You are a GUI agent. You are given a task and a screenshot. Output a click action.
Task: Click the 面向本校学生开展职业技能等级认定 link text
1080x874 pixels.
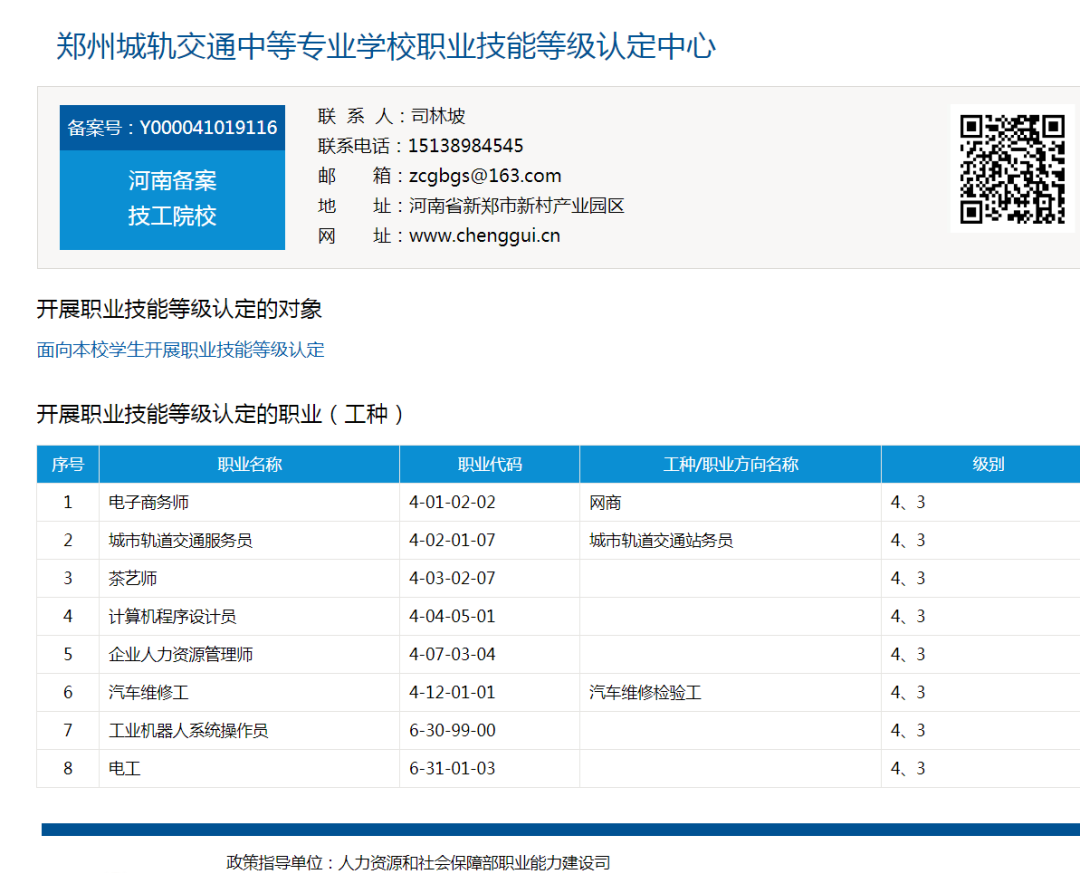coord(180,350)
